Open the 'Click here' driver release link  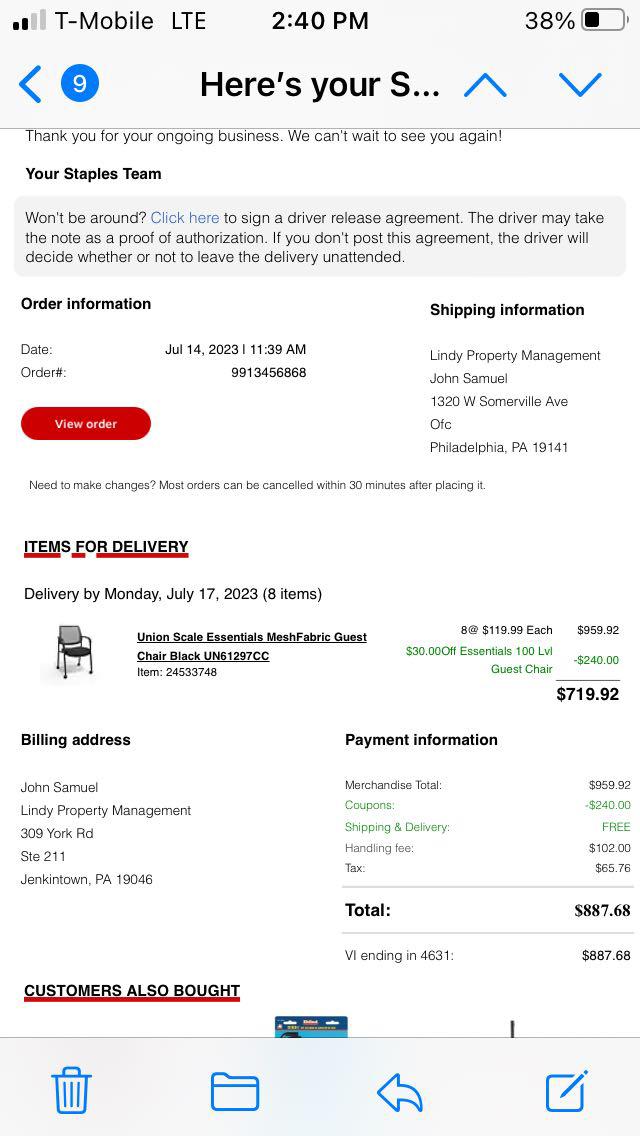click(x=185, y=217)
